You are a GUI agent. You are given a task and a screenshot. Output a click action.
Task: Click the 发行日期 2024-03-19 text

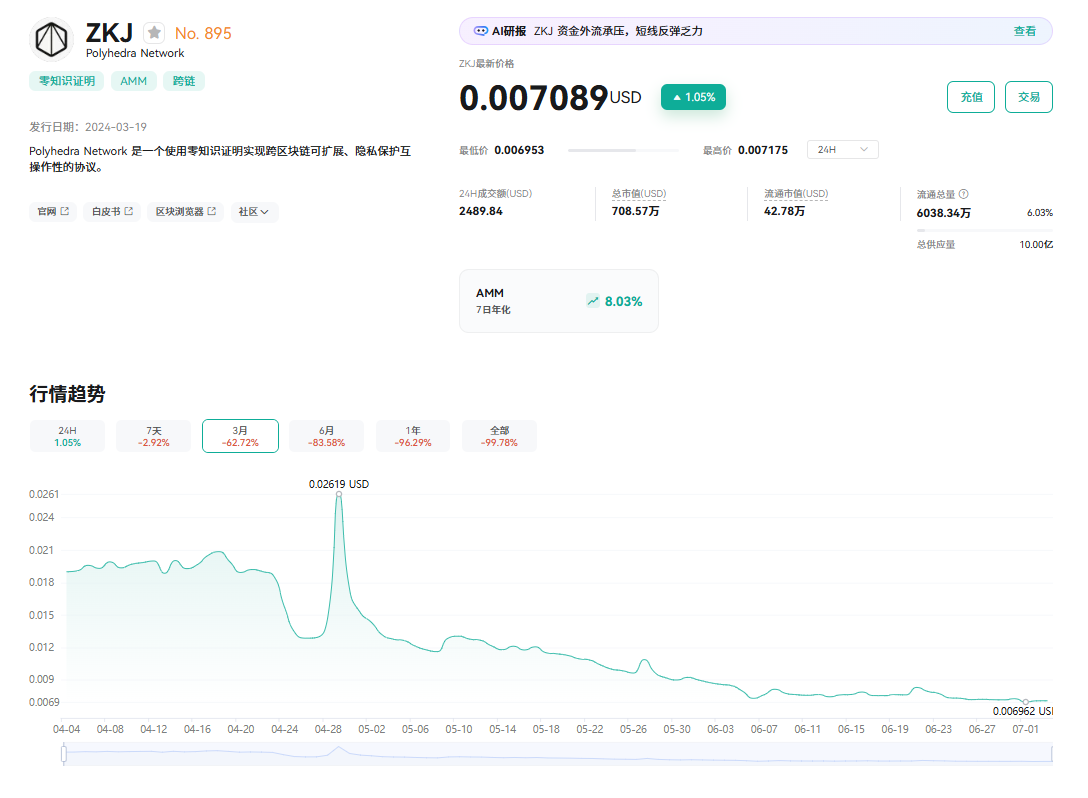click(88, 127)
